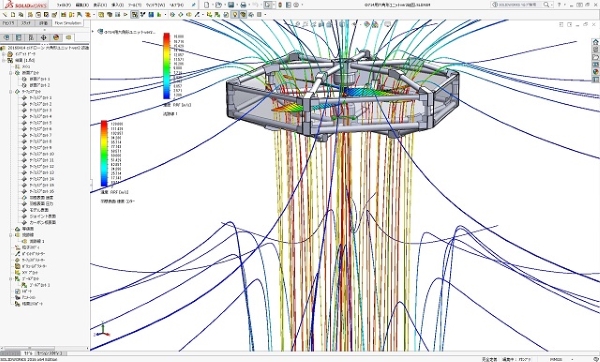This screenshot has width=600, height=362.
Task: Select the crosshair manager tab icon
Action: pos(44,38)
